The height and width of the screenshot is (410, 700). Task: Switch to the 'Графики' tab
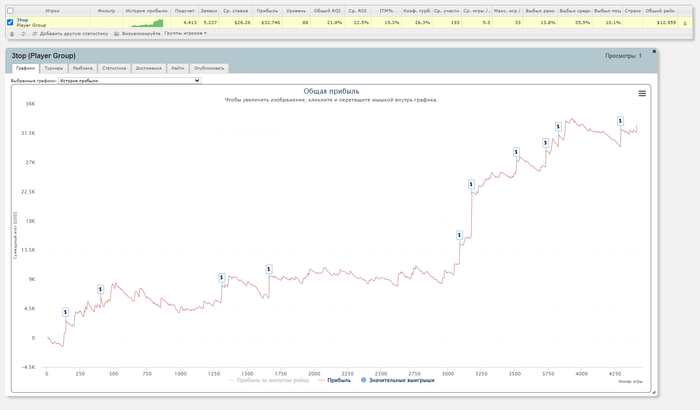25,68
